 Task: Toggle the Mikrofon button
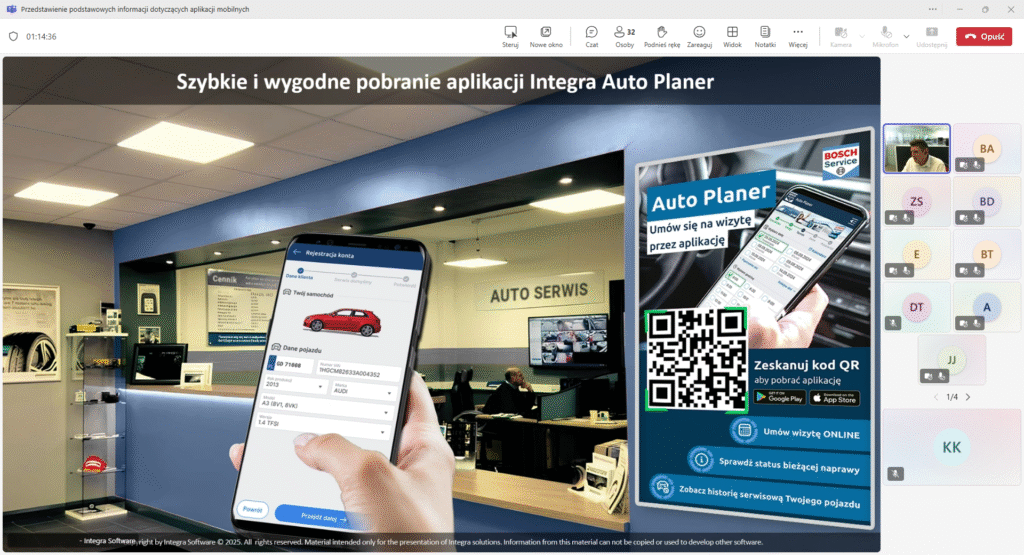tap(886, 37)
